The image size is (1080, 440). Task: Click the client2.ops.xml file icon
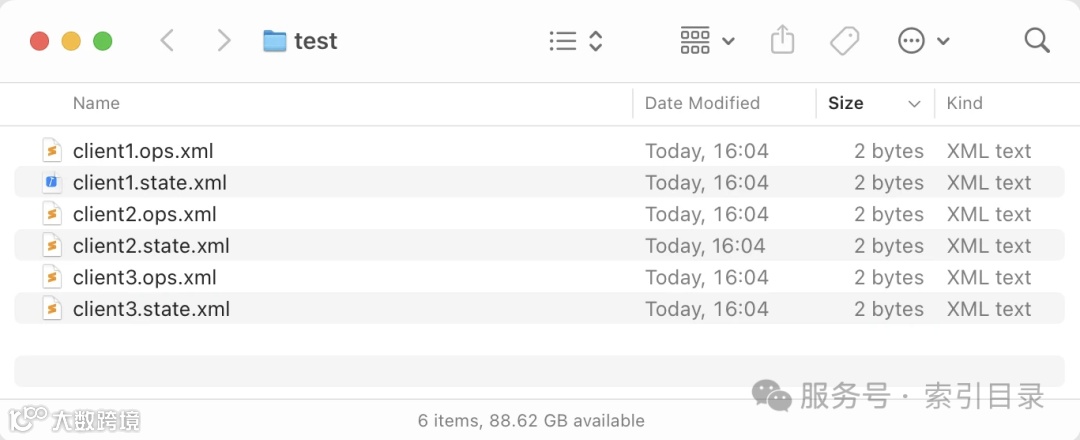pos(52,214)
